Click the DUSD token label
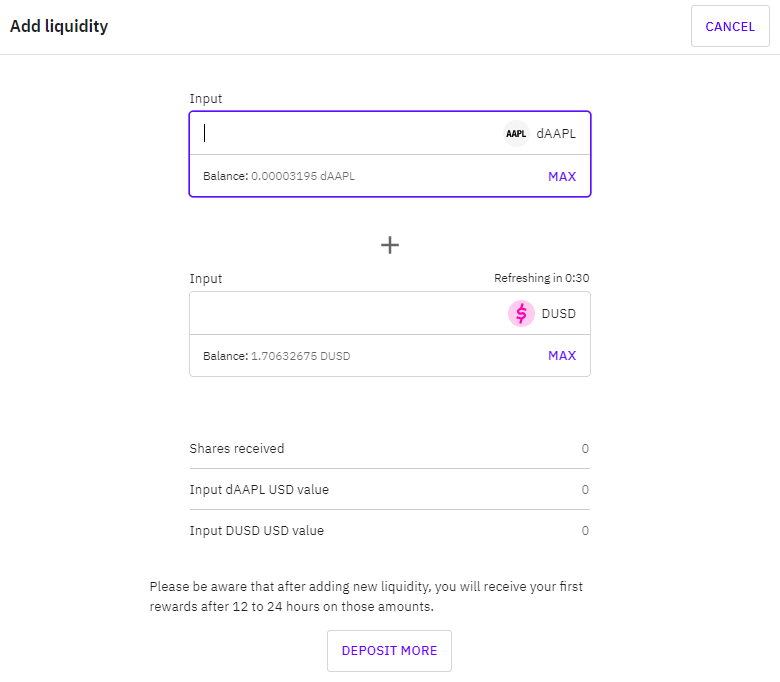The width and height of the screenshot is (780, 682). (558, 313)
